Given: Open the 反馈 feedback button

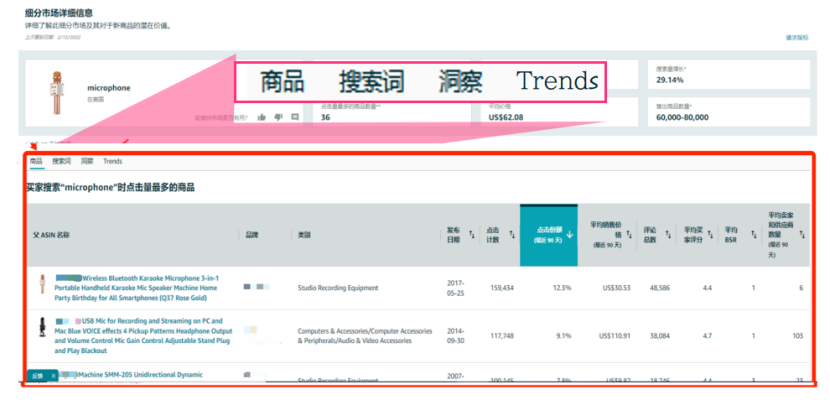Looking at the screenshot, I should click(37, 375).
